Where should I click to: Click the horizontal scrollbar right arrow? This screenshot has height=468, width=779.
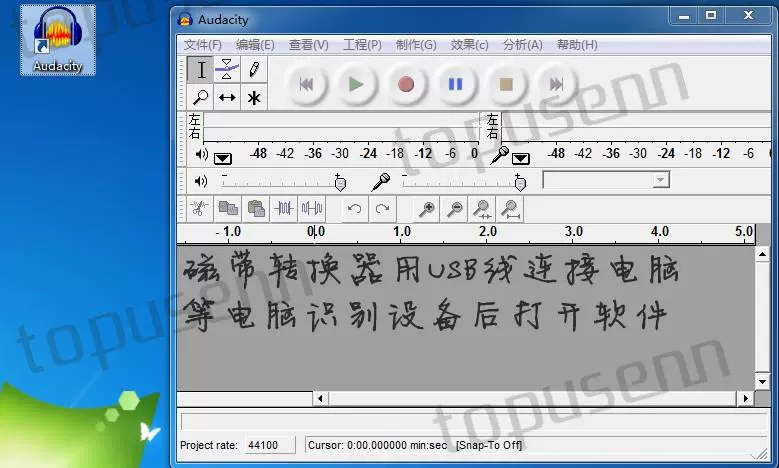click(x=746, y=398)
